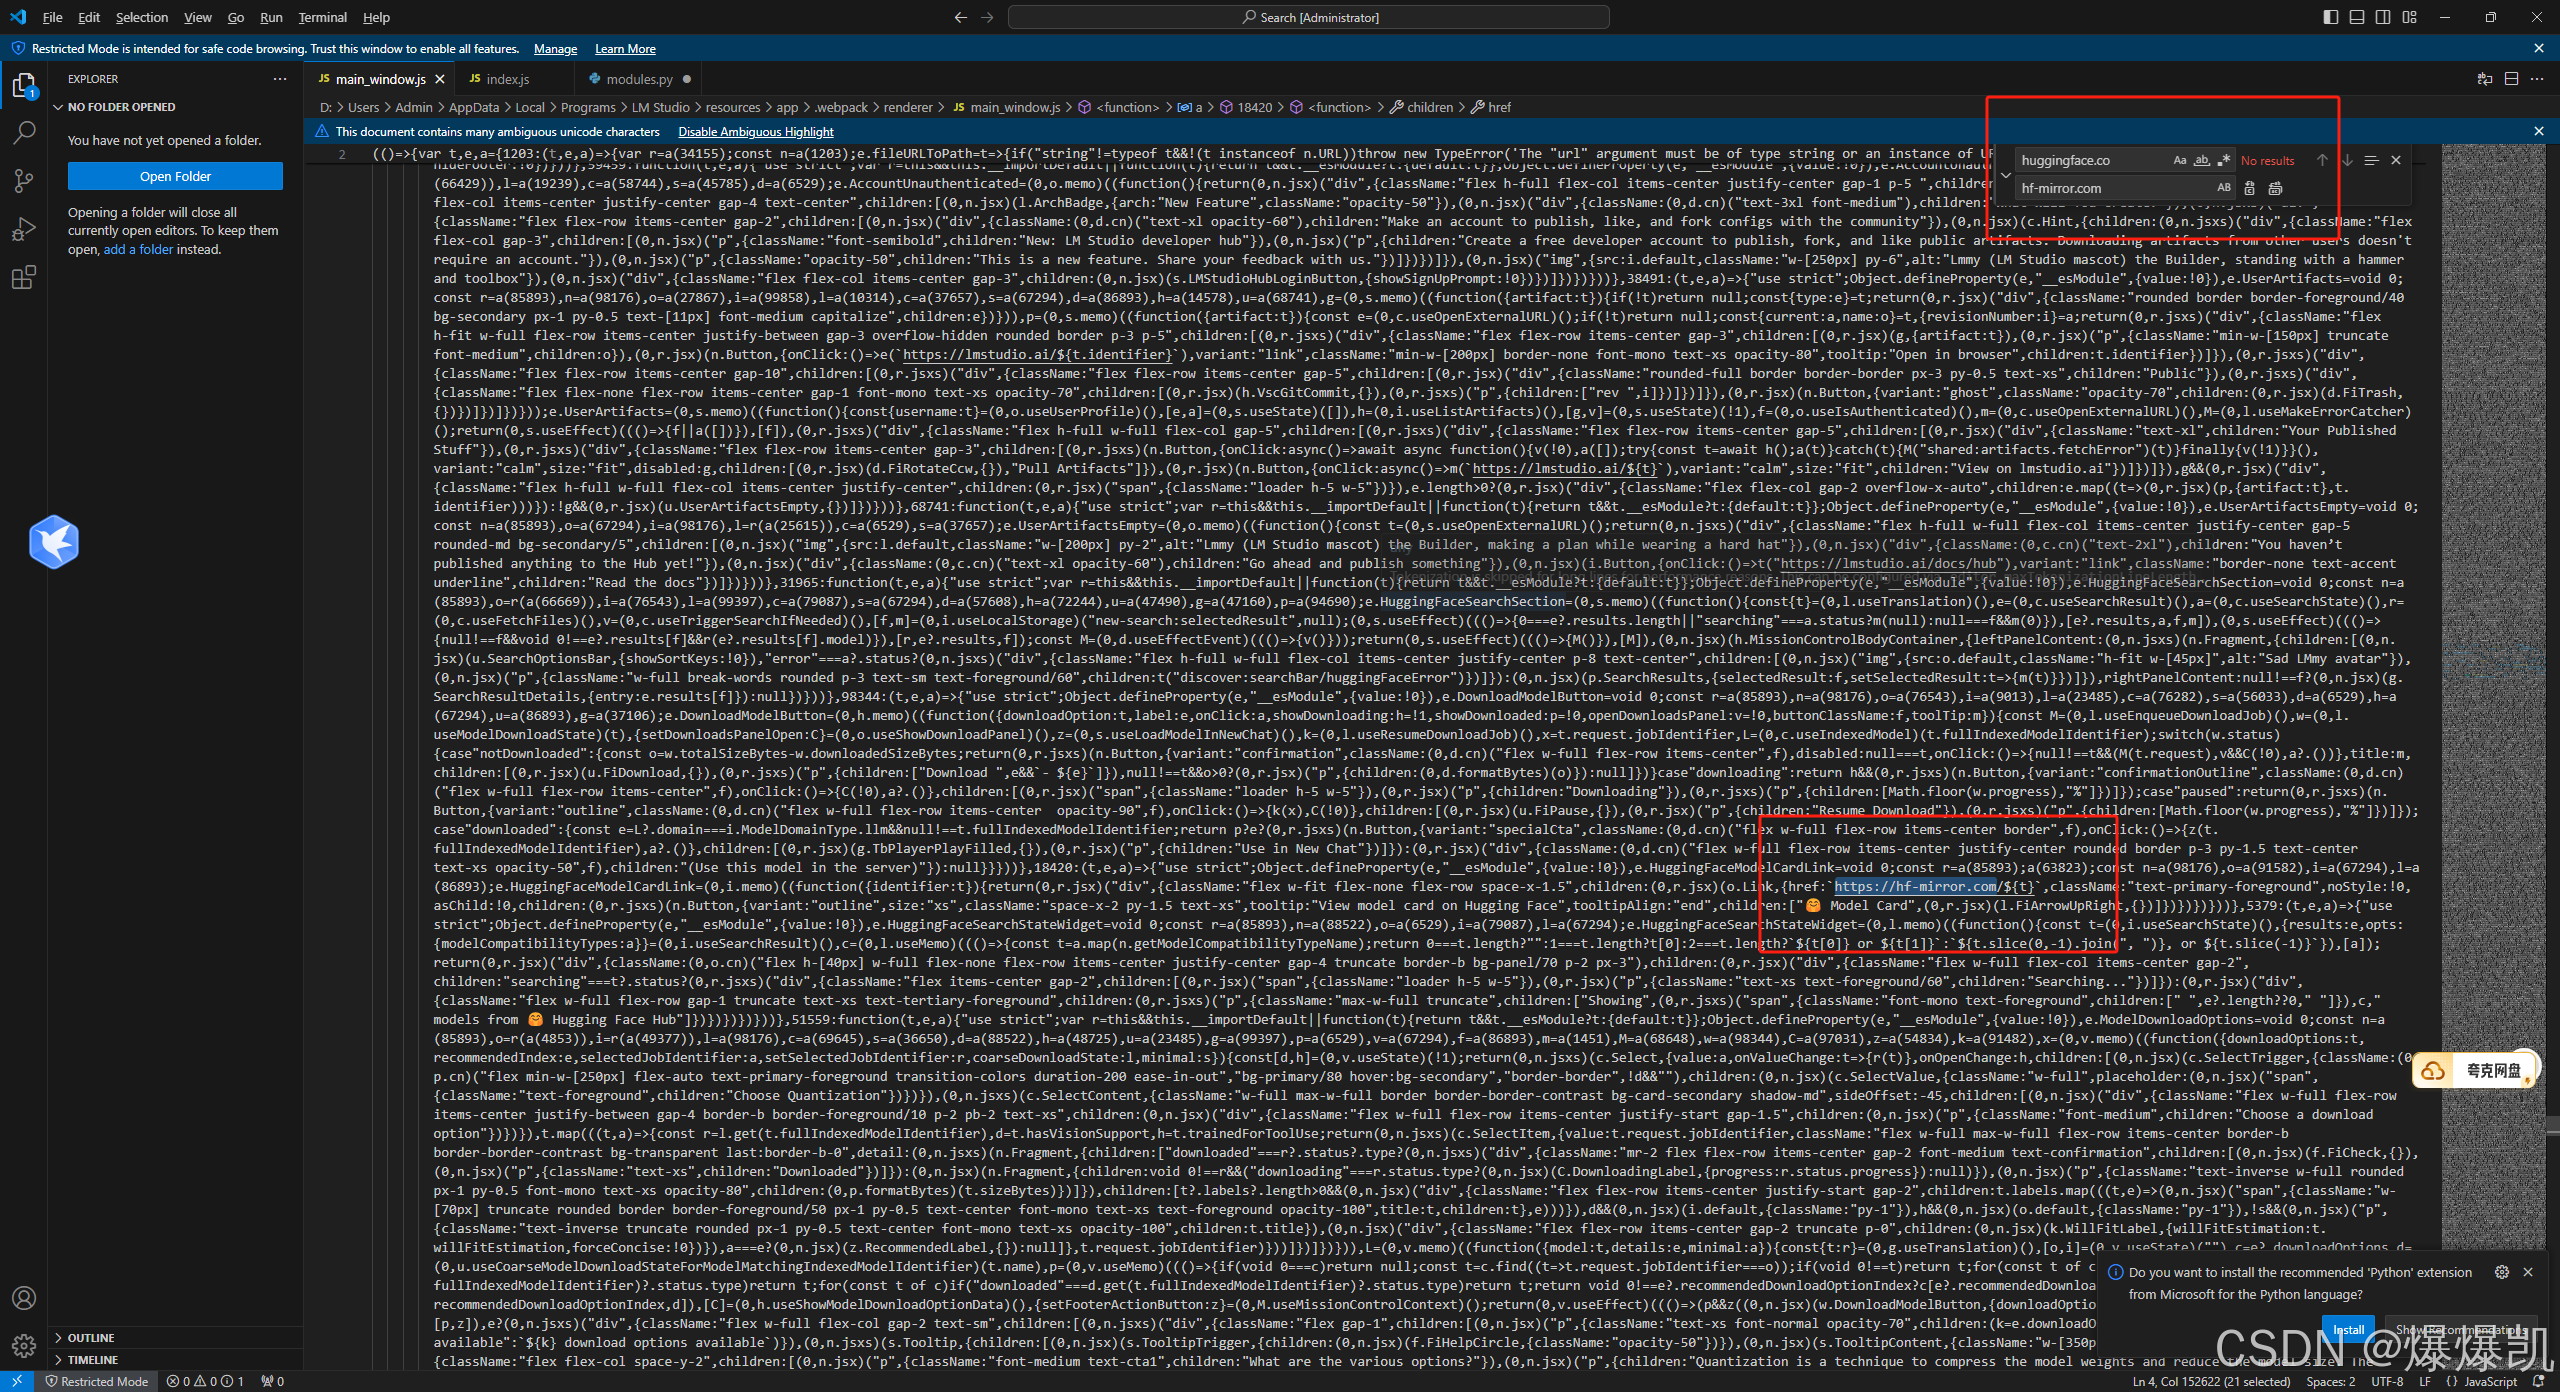Expand the OUTLINE section
Screen dimensions: 2560x1392
[x=91, y=1338]
